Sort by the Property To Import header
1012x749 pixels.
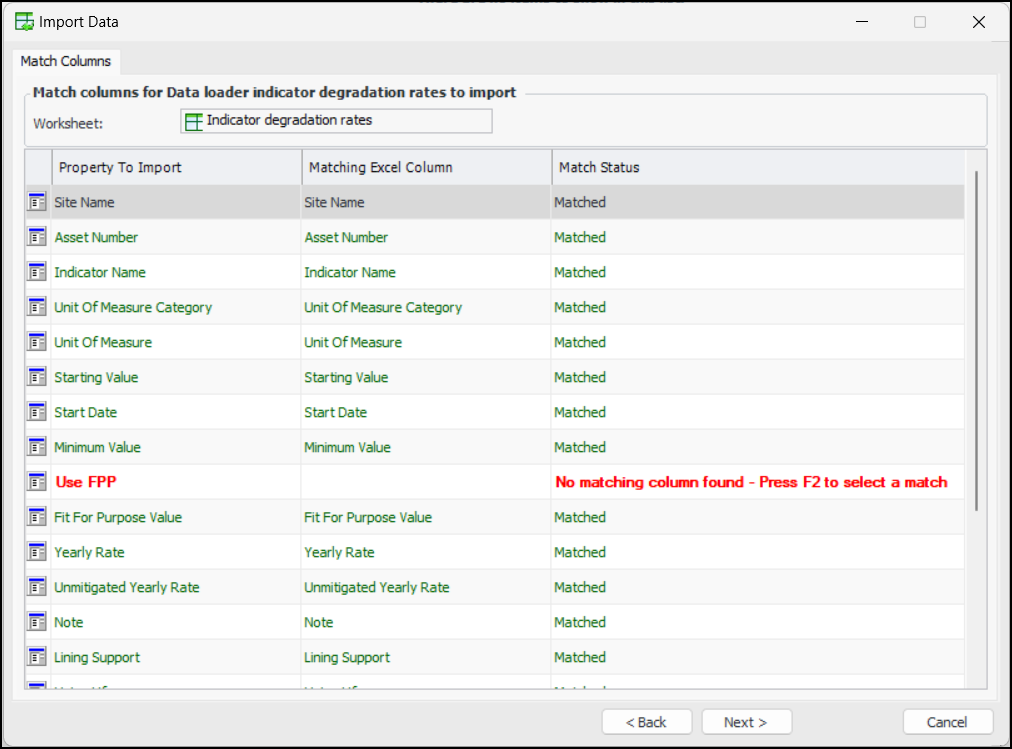pos(176,167)
